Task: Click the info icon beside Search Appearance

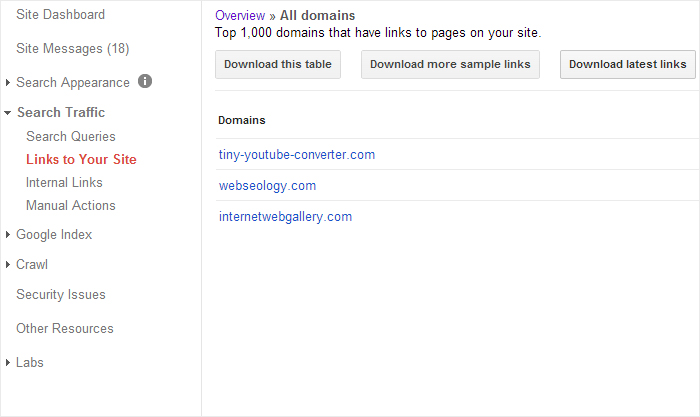Action: tap(145, 81)
